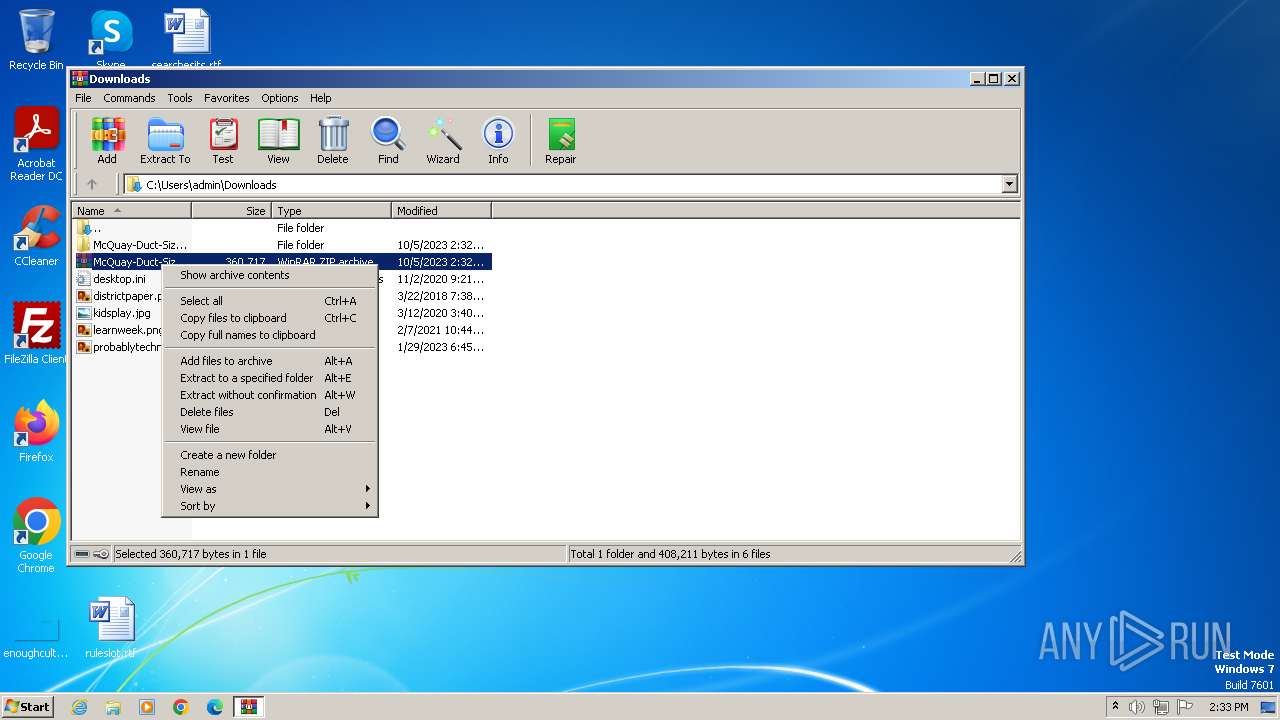
Task: Click the 2:33 PM system clock
Action: [x=1228, y=707]
